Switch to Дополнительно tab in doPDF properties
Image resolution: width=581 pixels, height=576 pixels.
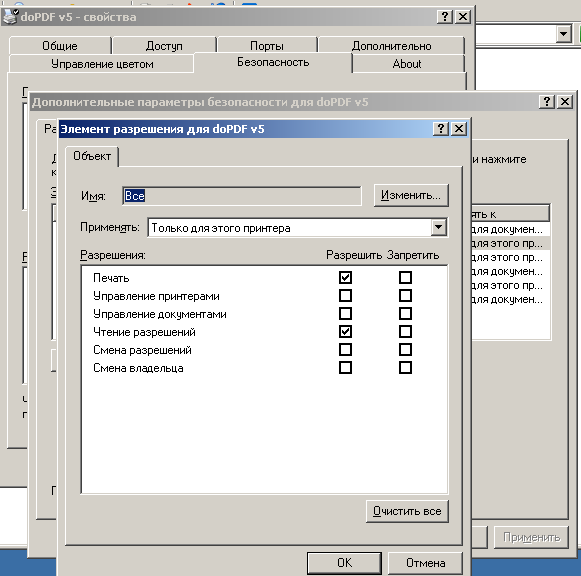point(391,46)
